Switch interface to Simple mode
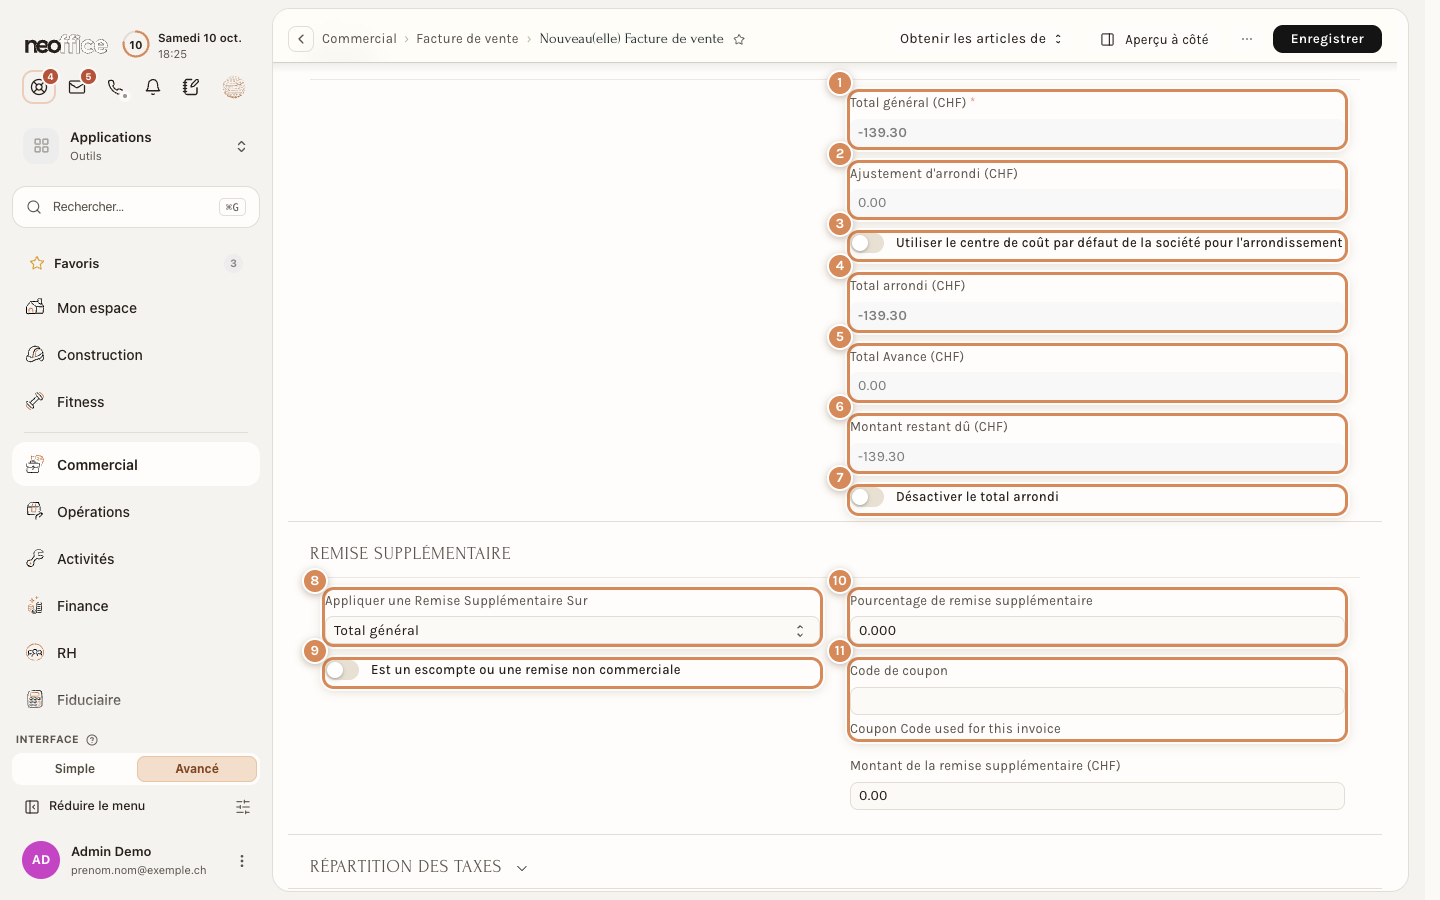Image resolution: width=1440 pixels, height=900 pixels. pos(75,769)
